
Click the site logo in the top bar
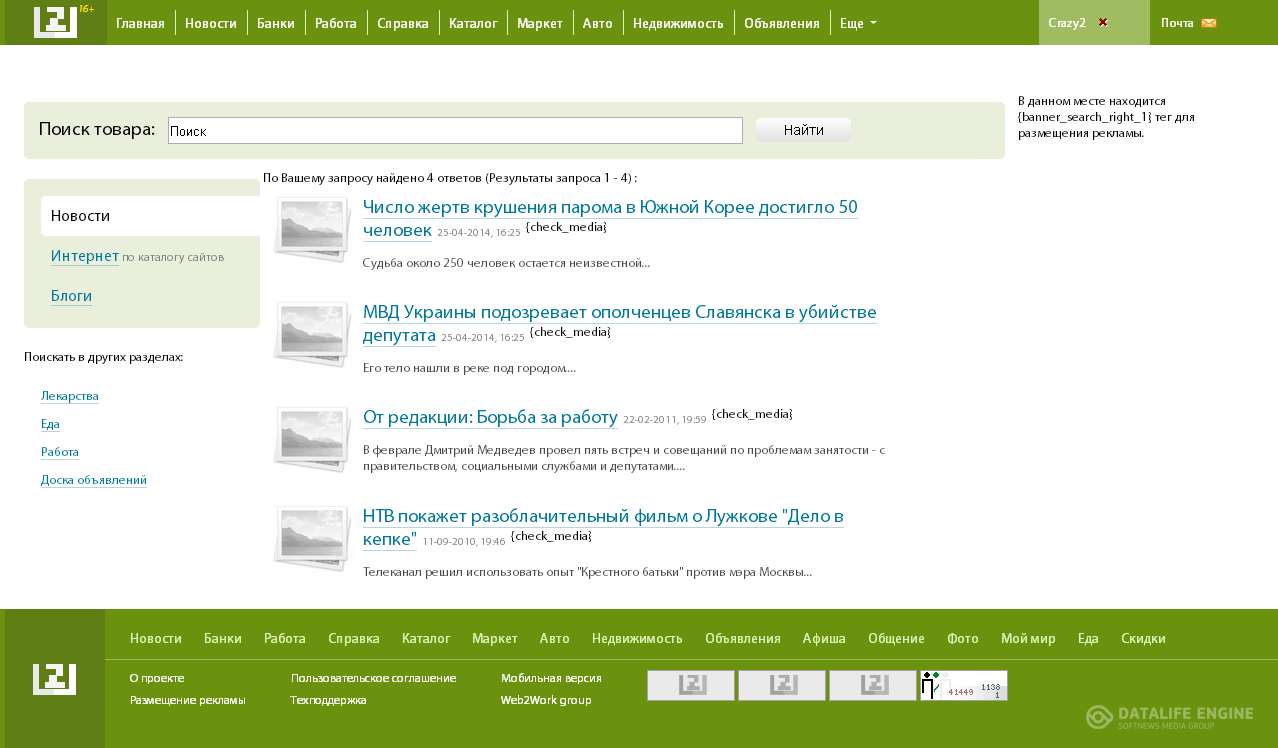point(55,22)
